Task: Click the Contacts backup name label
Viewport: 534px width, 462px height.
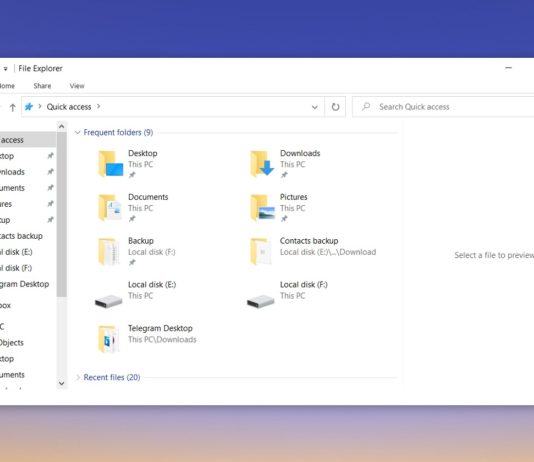Action: pyautogui.click(x=309, y=241)
